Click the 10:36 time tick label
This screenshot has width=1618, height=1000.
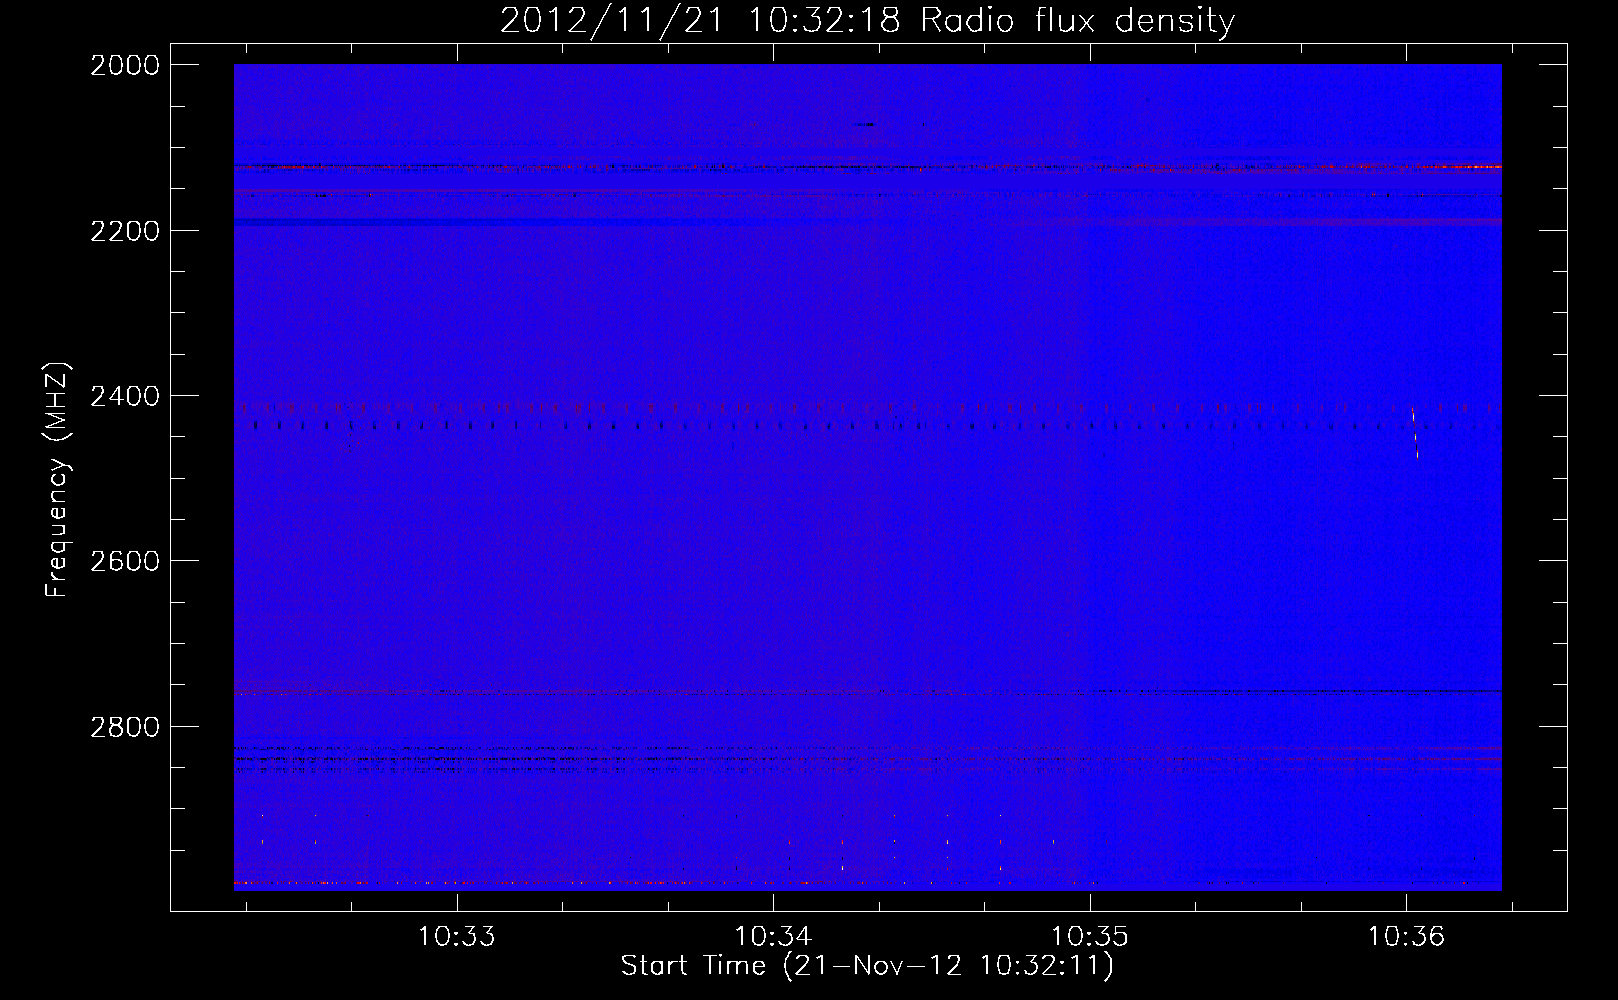[x=1406, y=937]
